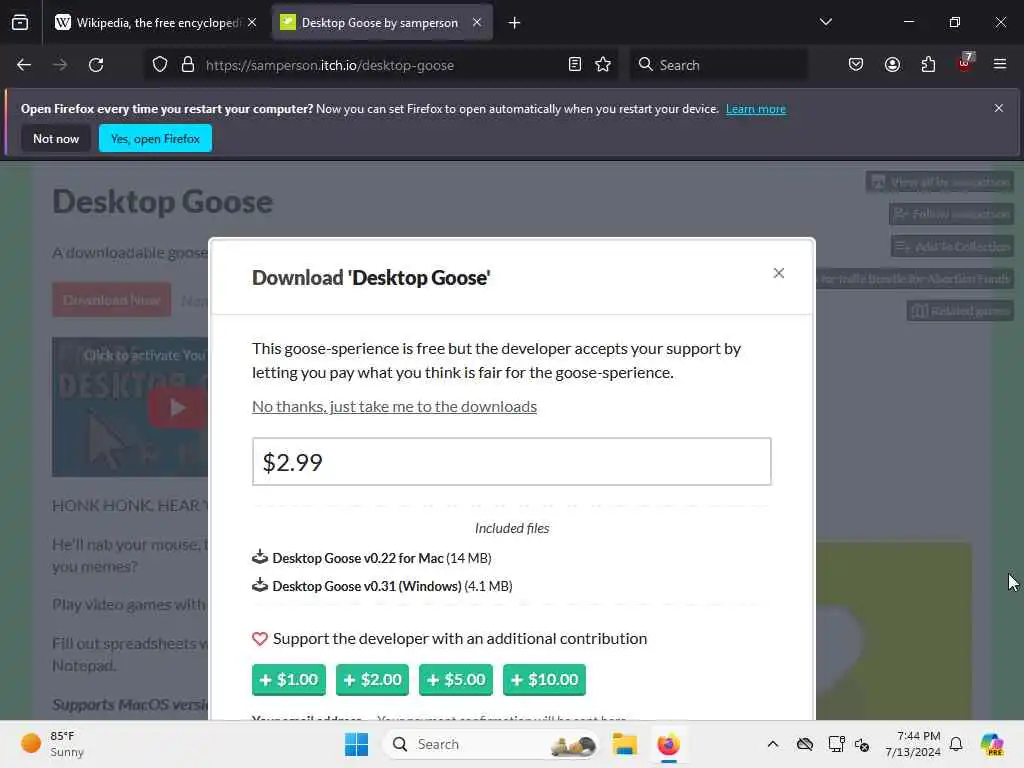Open File Explorer from taskbar

624,744
